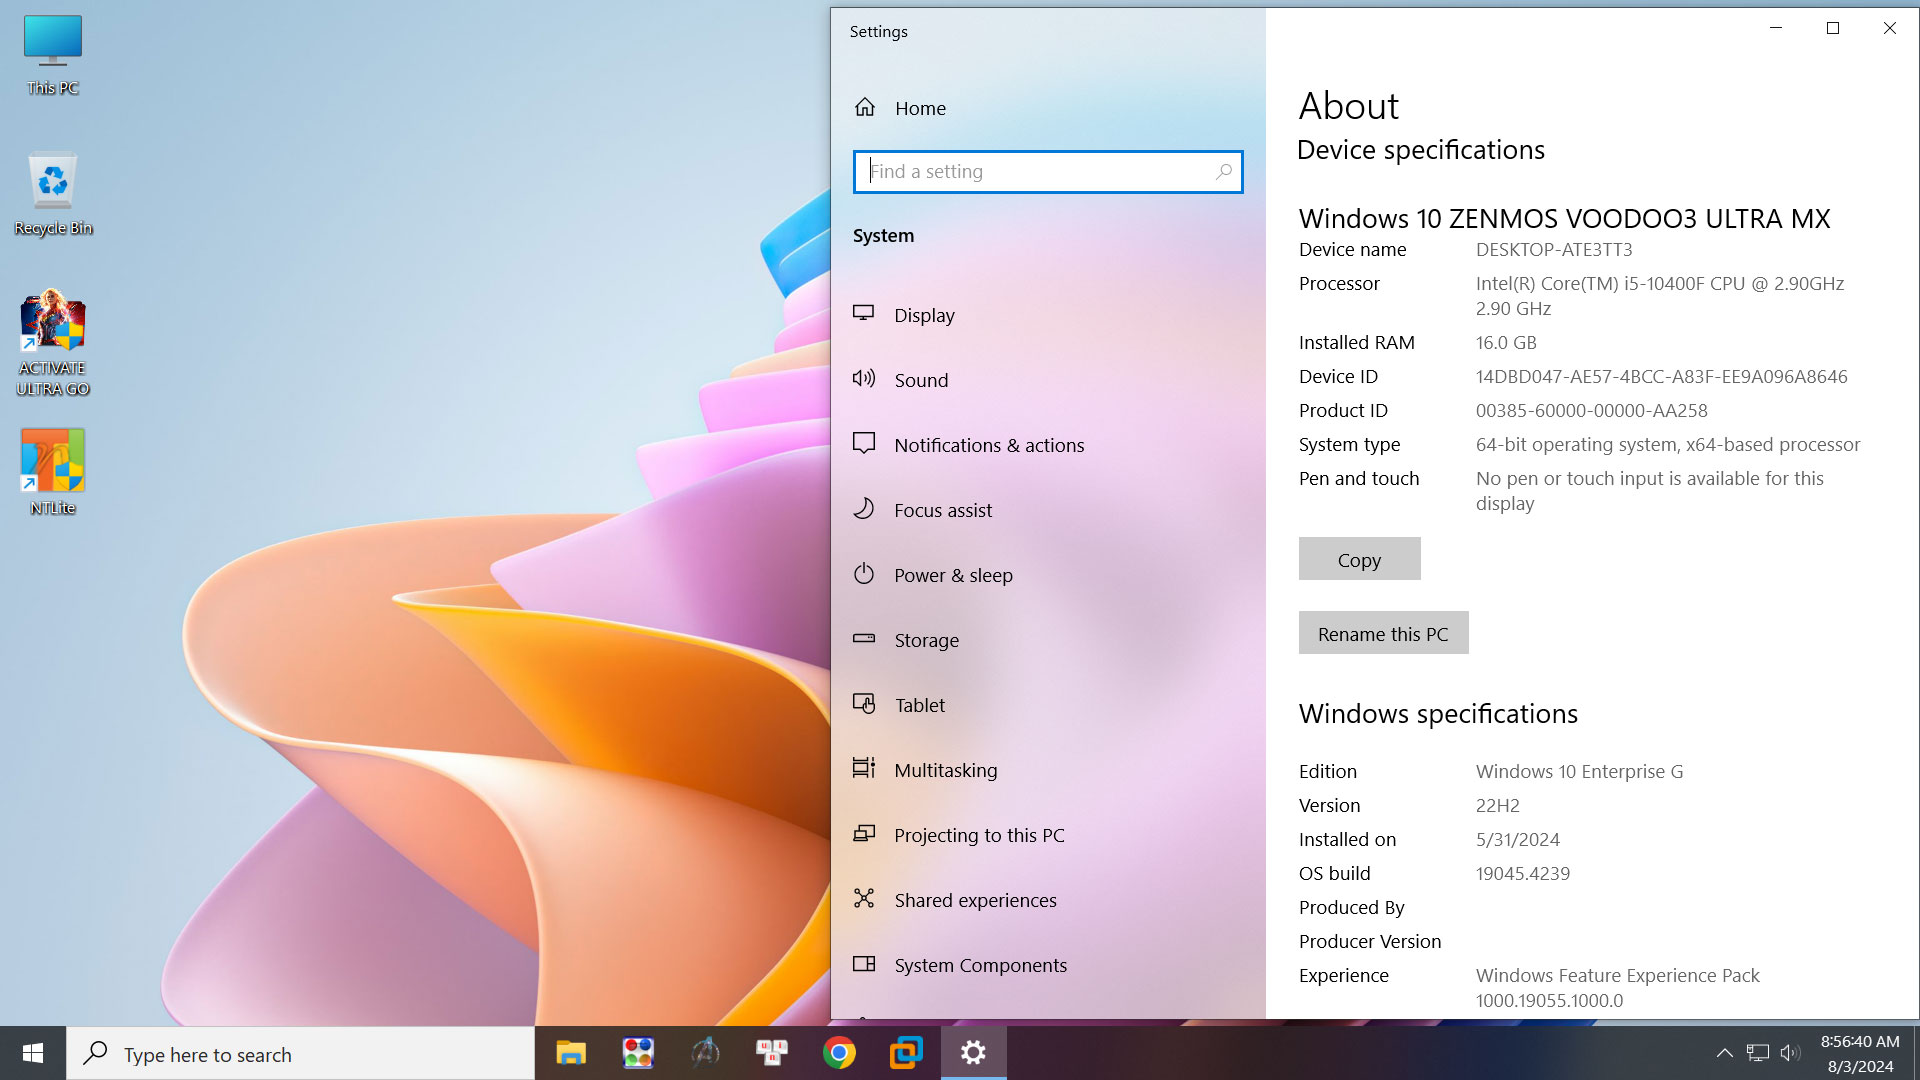
Task: Click the Type here to search box
Action: pos(301,1053)
